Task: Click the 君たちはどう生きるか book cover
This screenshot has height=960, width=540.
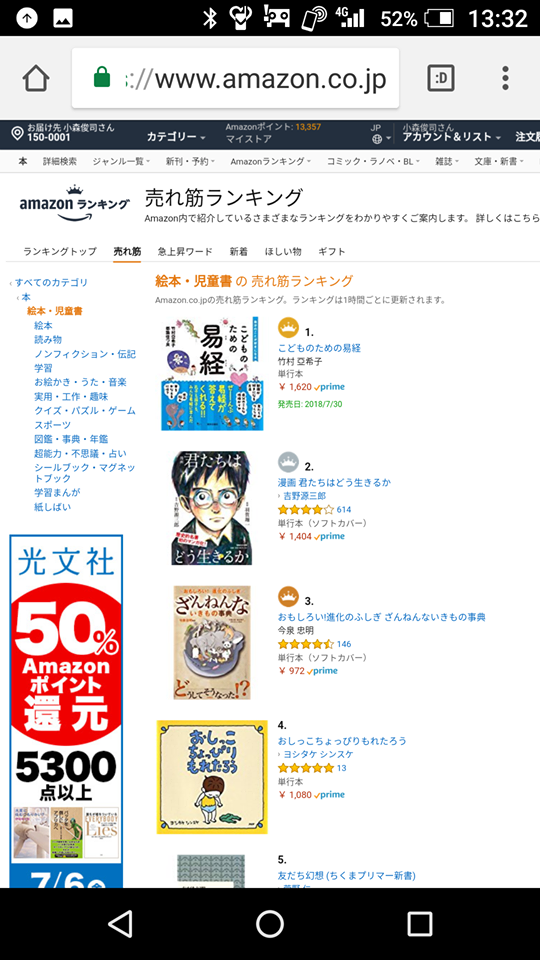Action: pyautogui.click(x=211, y=508)
